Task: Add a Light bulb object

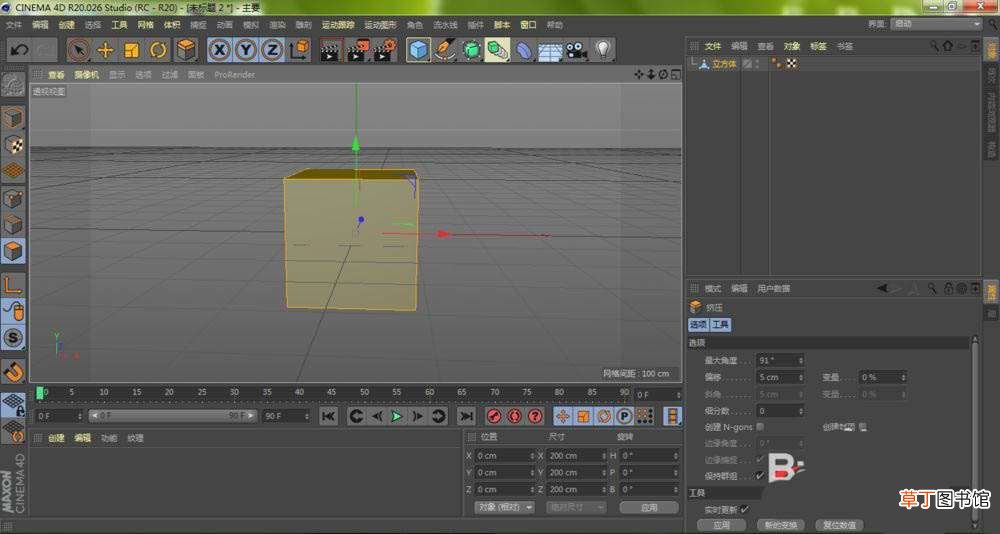Action: tap(603, 50)
